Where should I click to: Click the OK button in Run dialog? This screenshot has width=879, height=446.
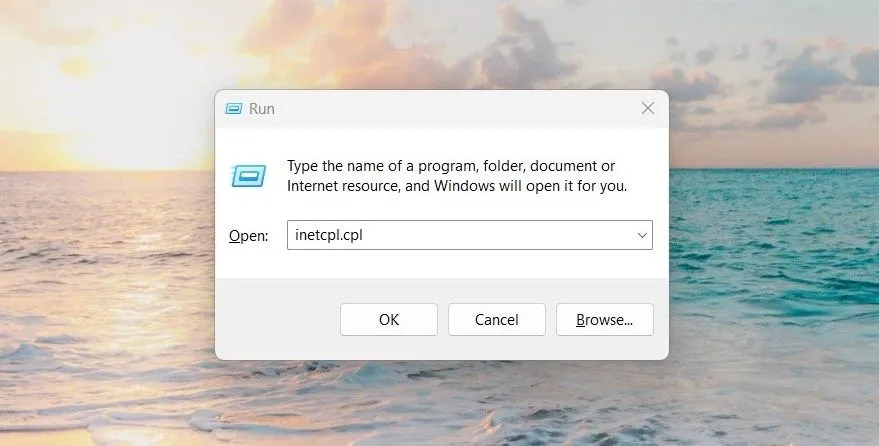pyautogui.click(x=388, y=319)
